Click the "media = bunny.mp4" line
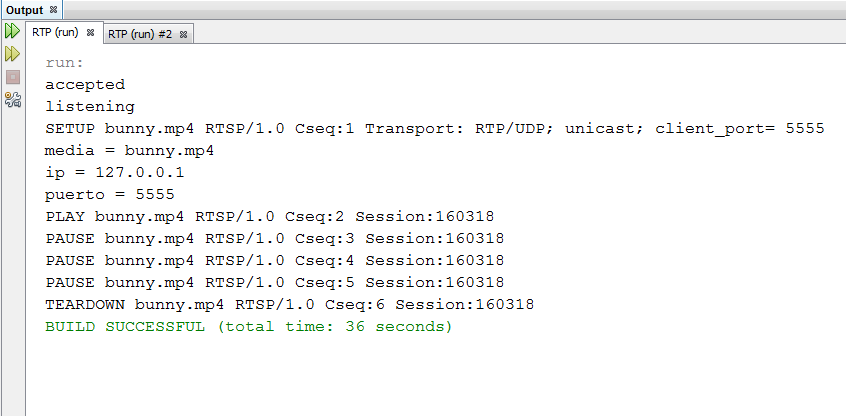Viewport: 846px width, 416px height. 129,151
